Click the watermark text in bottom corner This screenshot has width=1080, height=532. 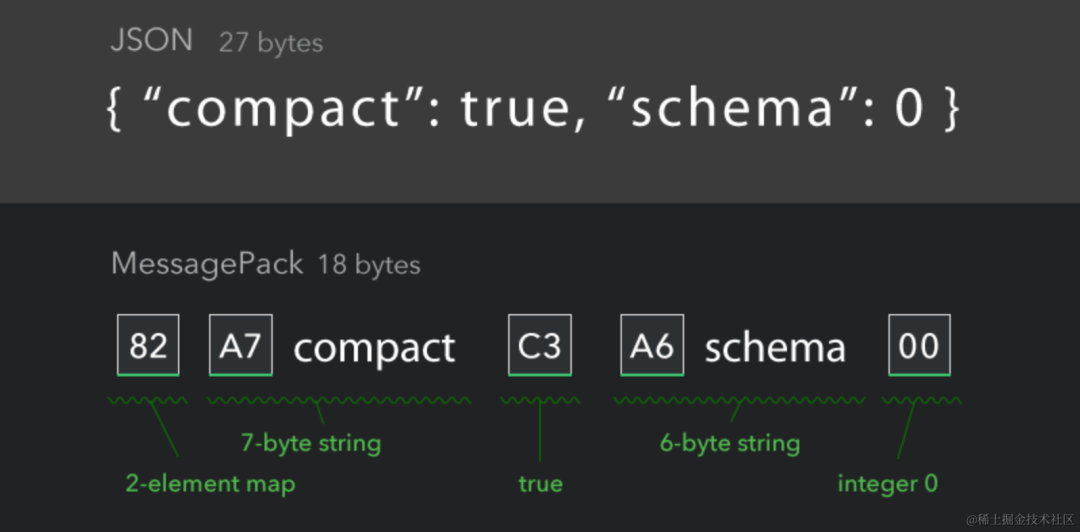pos(1020,518)
